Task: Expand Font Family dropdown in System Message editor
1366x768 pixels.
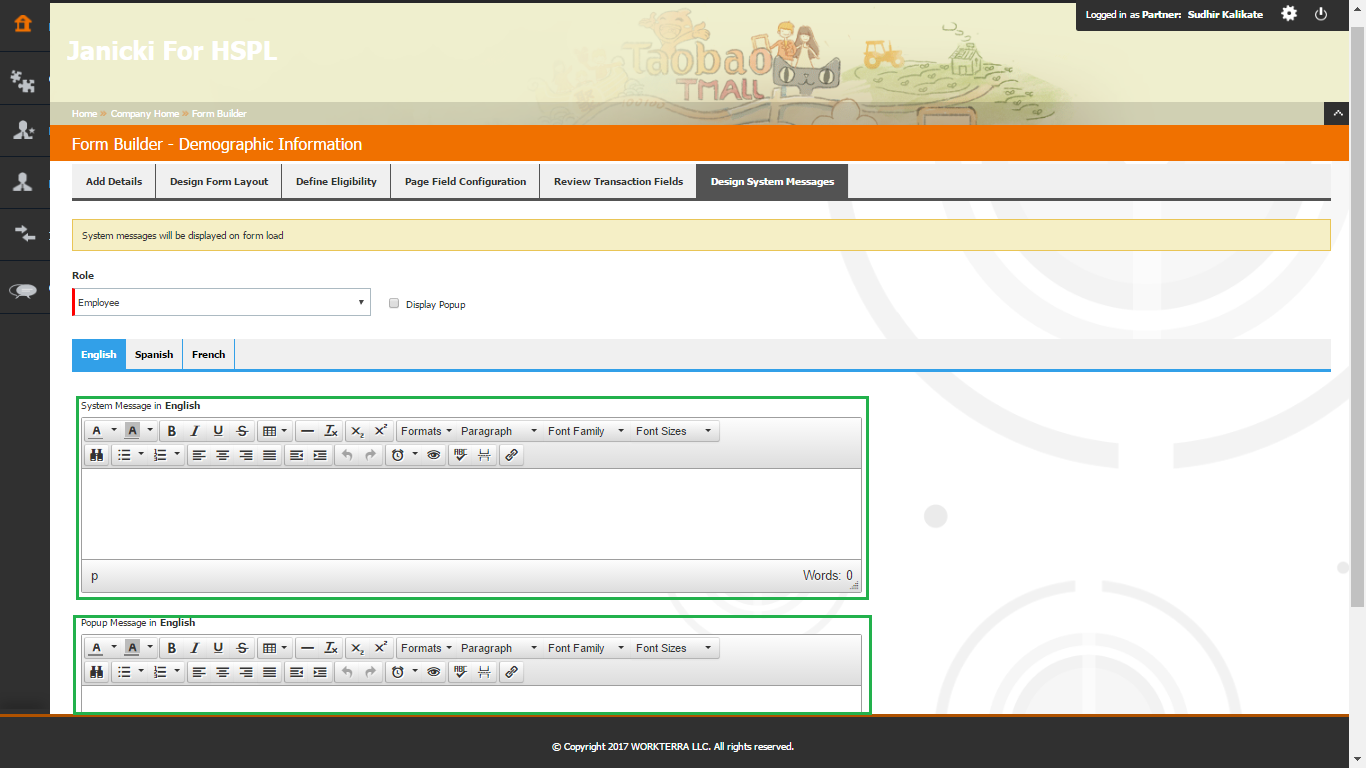Action: (584, 431)
